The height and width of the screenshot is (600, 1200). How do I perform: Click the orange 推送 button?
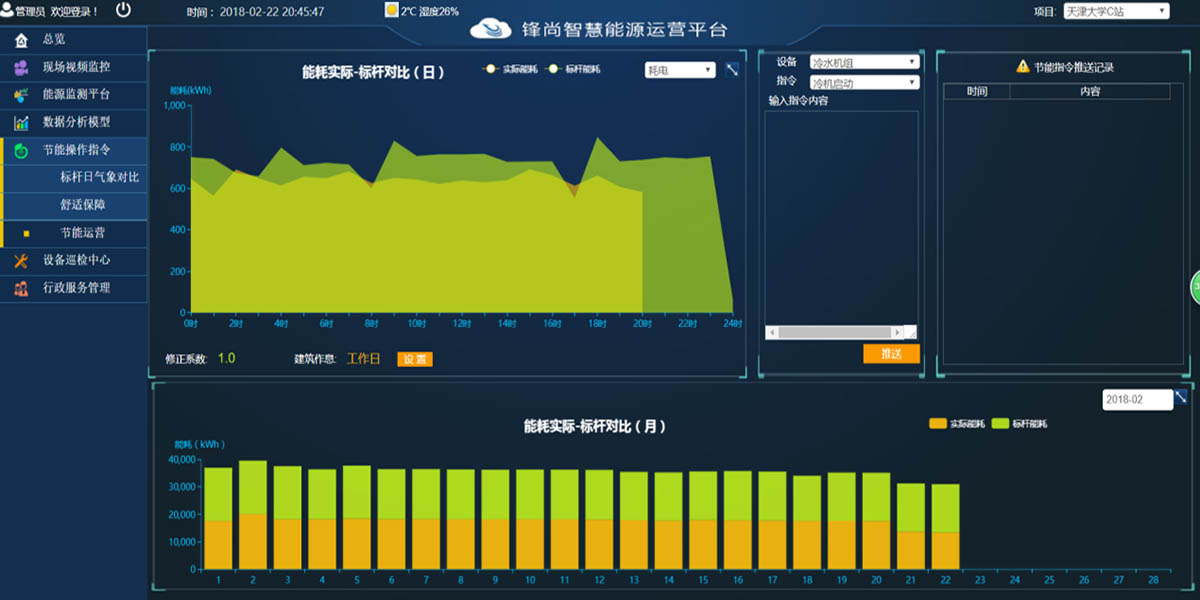point(891,354)
